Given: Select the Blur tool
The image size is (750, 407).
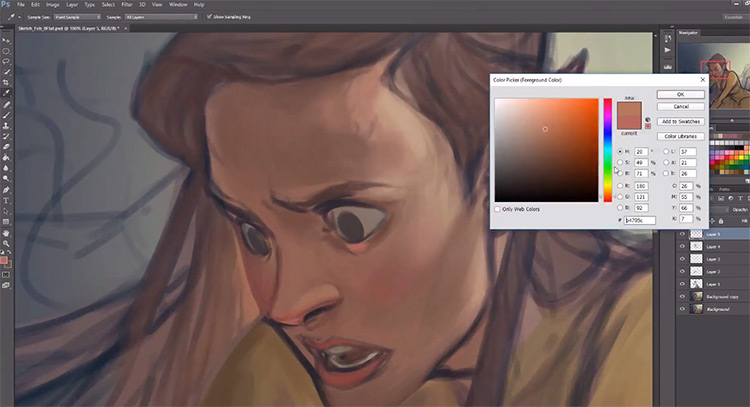Looking at the screenshot, I should [x=6, y=168].
